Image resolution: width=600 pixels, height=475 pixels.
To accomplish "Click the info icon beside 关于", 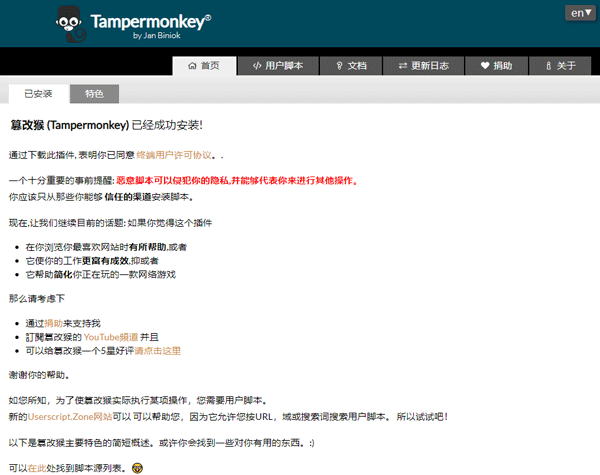I will [x=548, y=66].
